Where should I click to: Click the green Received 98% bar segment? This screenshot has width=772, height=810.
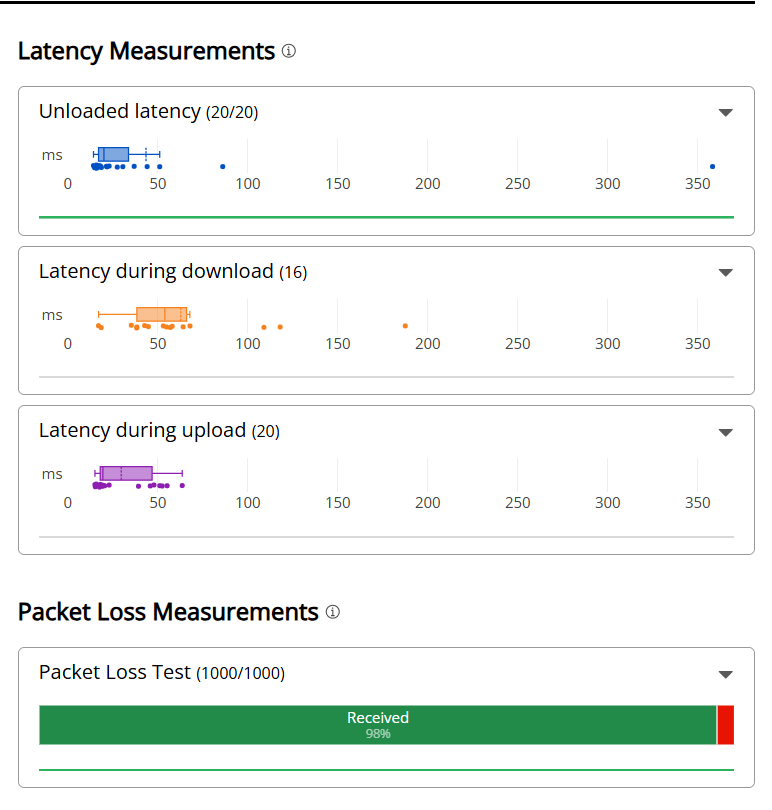377,725
